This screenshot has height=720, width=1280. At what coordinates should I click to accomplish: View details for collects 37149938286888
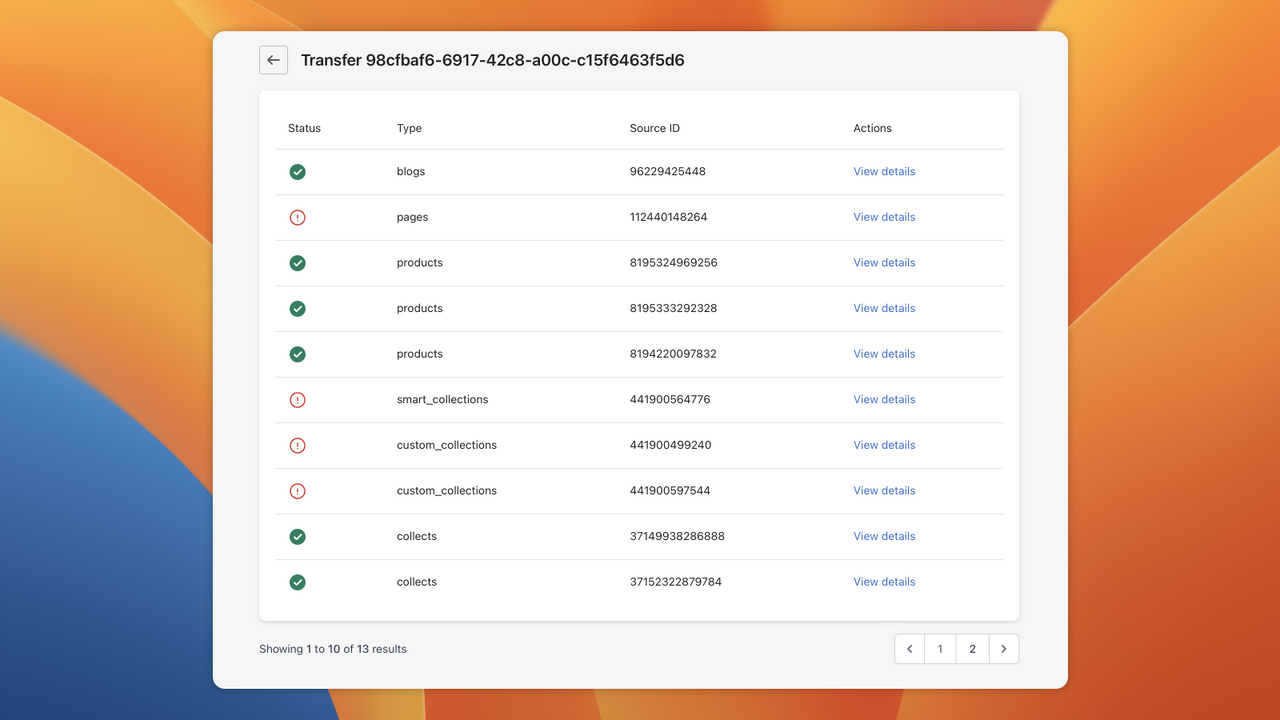(x=884, y=536)
